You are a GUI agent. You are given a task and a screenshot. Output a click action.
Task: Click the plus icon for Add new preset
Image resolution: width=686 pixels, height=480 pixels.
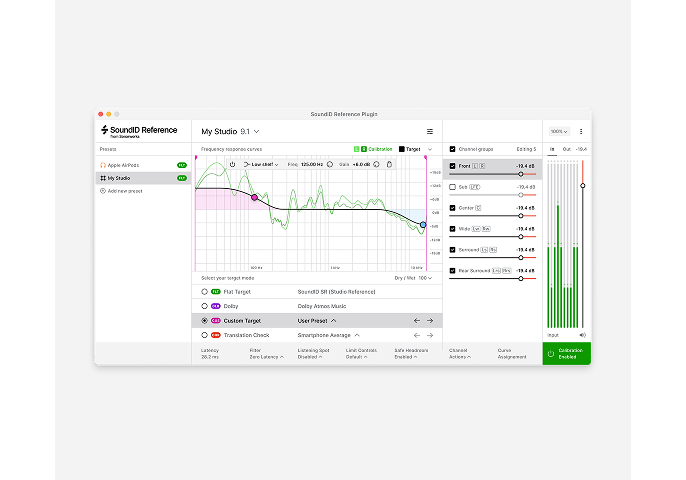[x=103, y=191]
